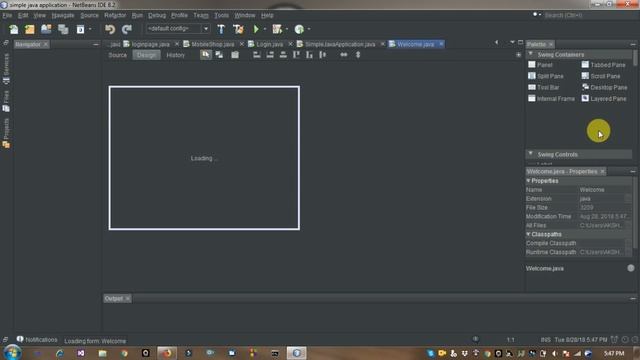Open the Tools menu
Screen dimensions: 640x360
point(222,15)
